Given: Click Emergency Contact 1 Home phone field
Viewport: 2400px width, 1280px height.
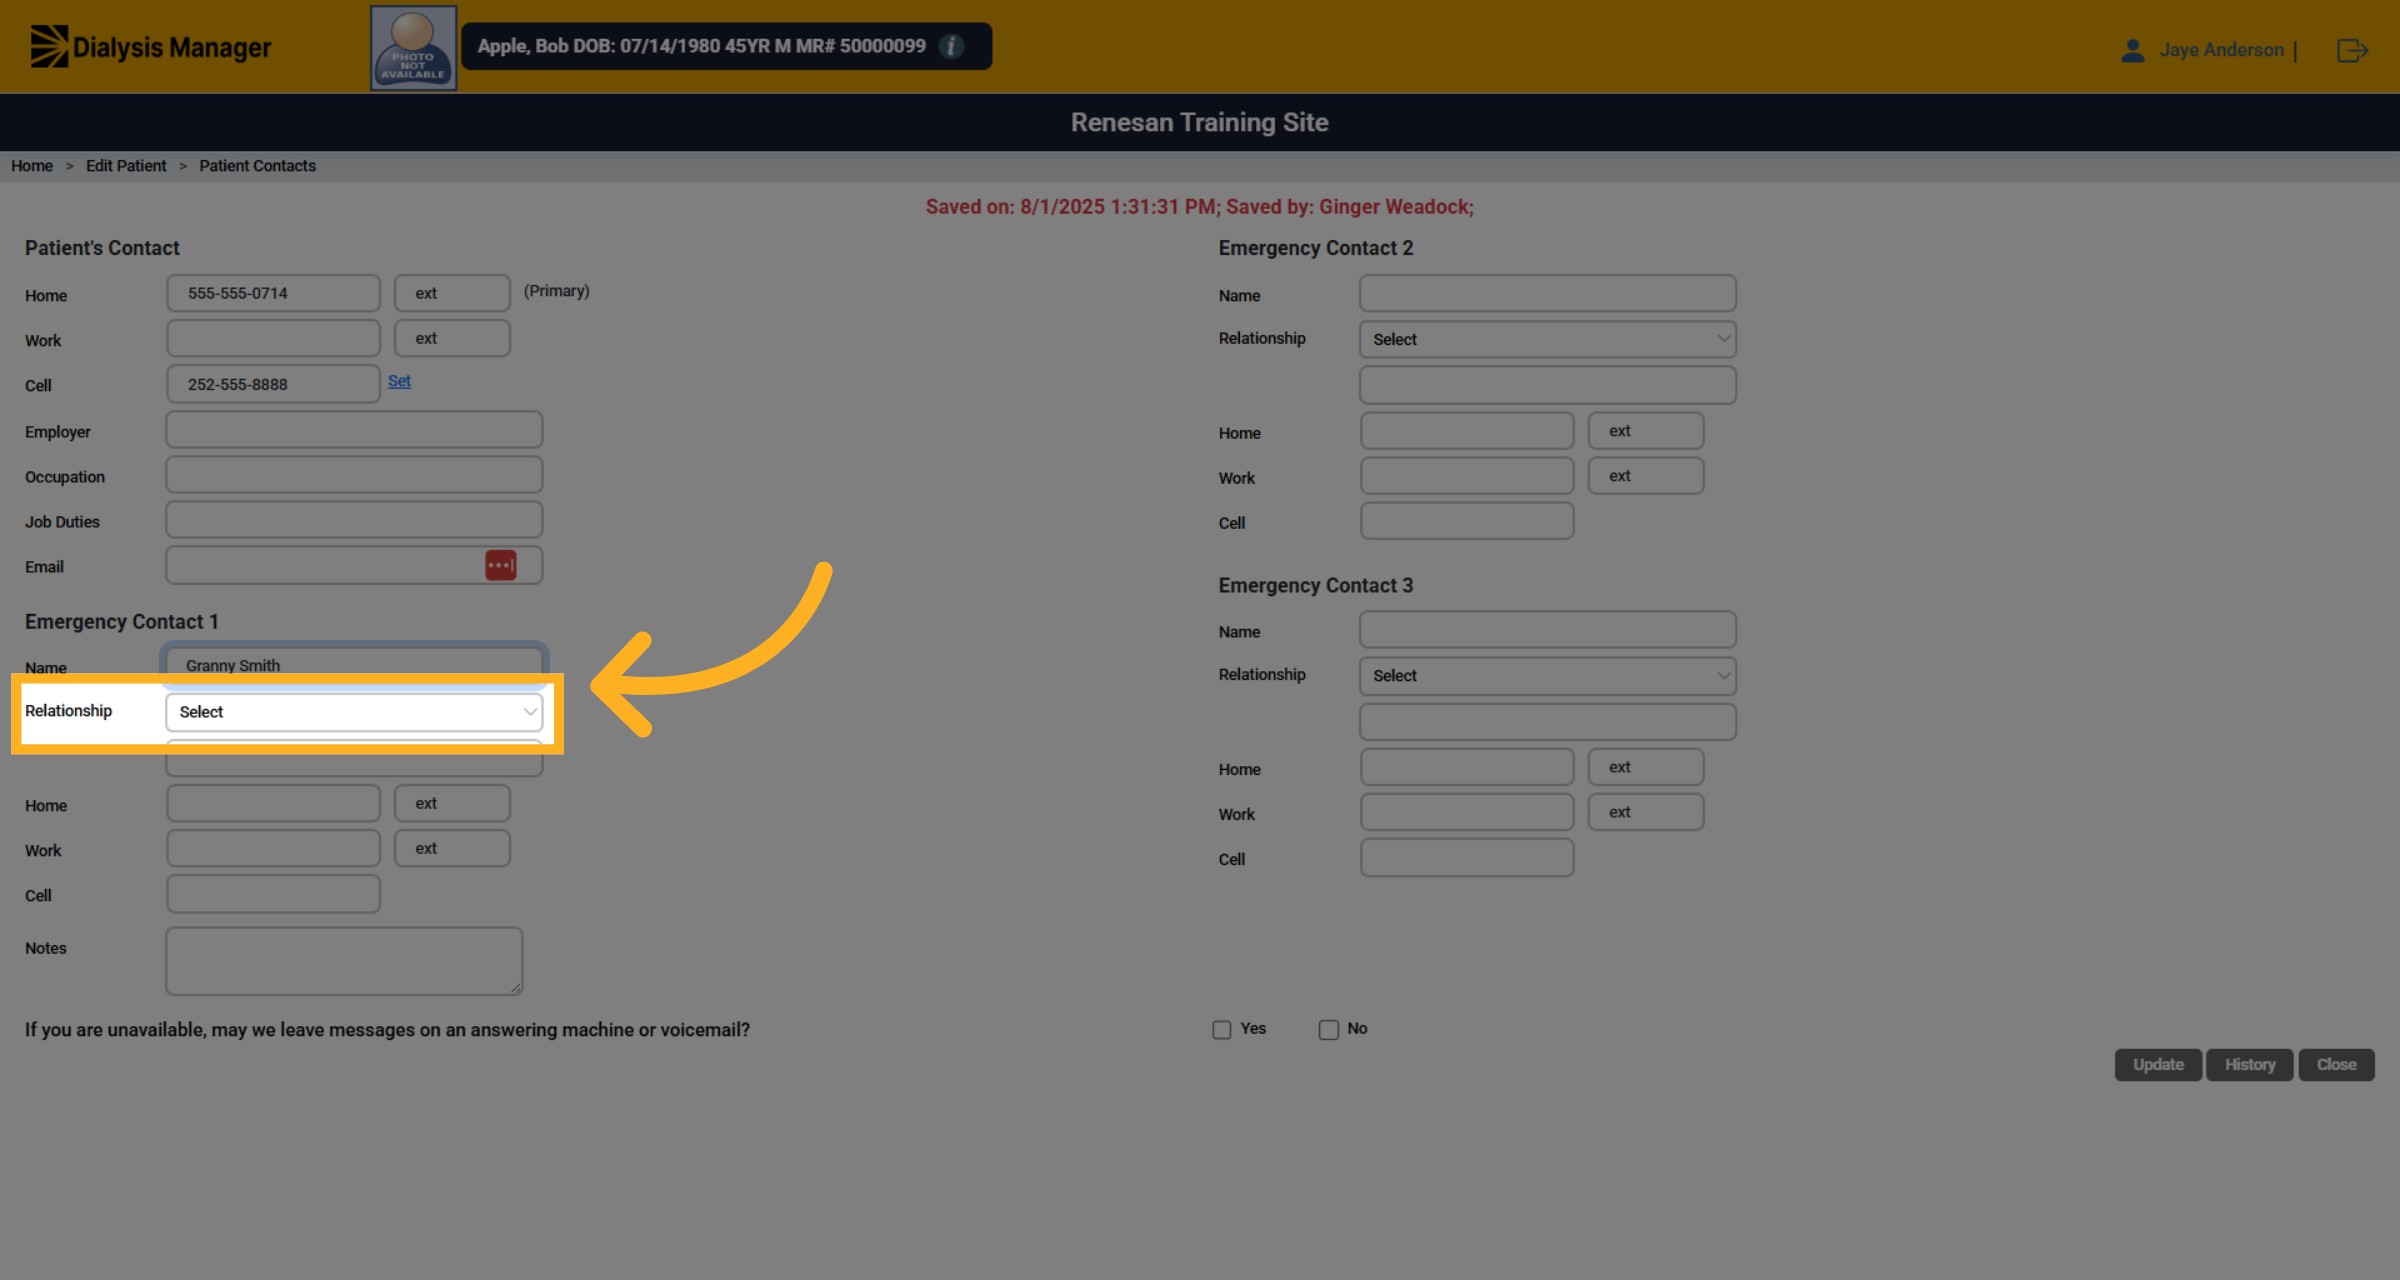Looking at the screenshot, I should coord(273,803).
